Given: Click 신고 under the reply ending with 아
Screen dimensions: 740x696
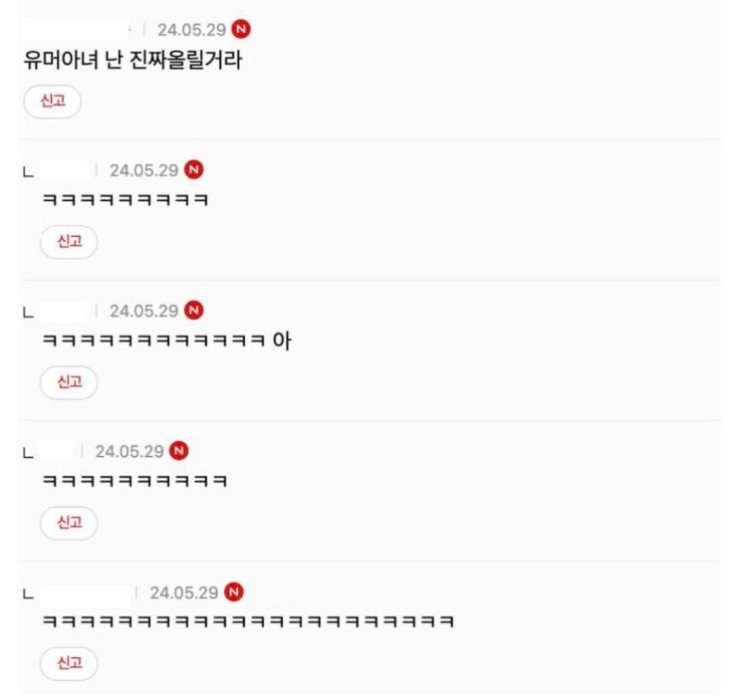Looking at the screenshot, I should (69, 382).
